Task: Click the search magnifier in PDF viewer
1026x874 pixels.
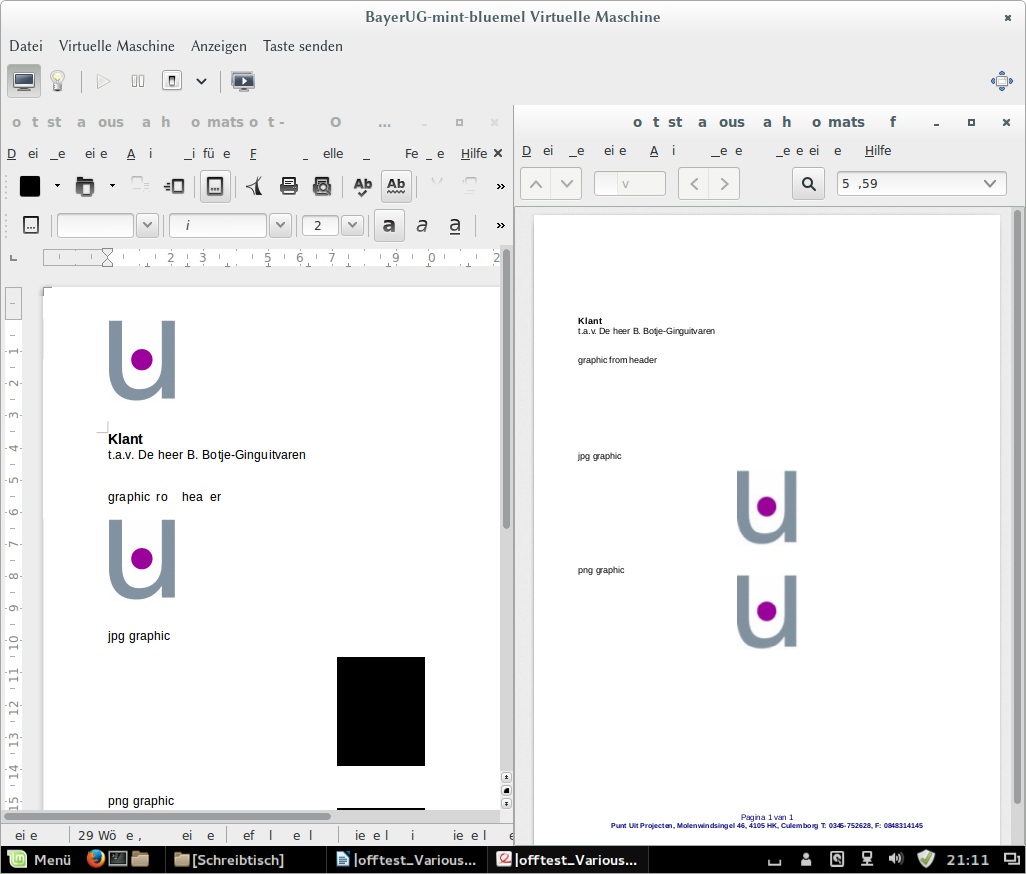Action: tap(809, 183)
